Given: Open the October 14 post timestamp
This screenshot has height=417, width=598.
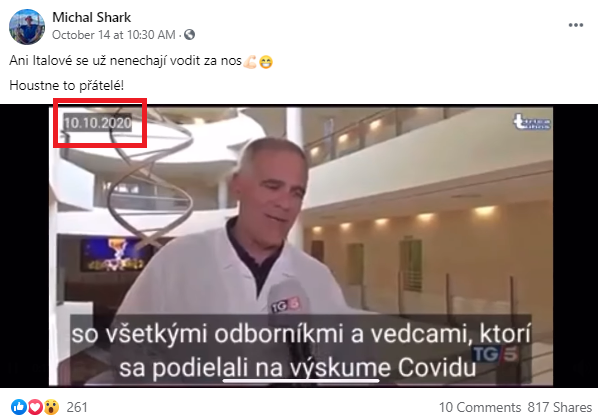Looking at the screenshot, I should 114,35.
